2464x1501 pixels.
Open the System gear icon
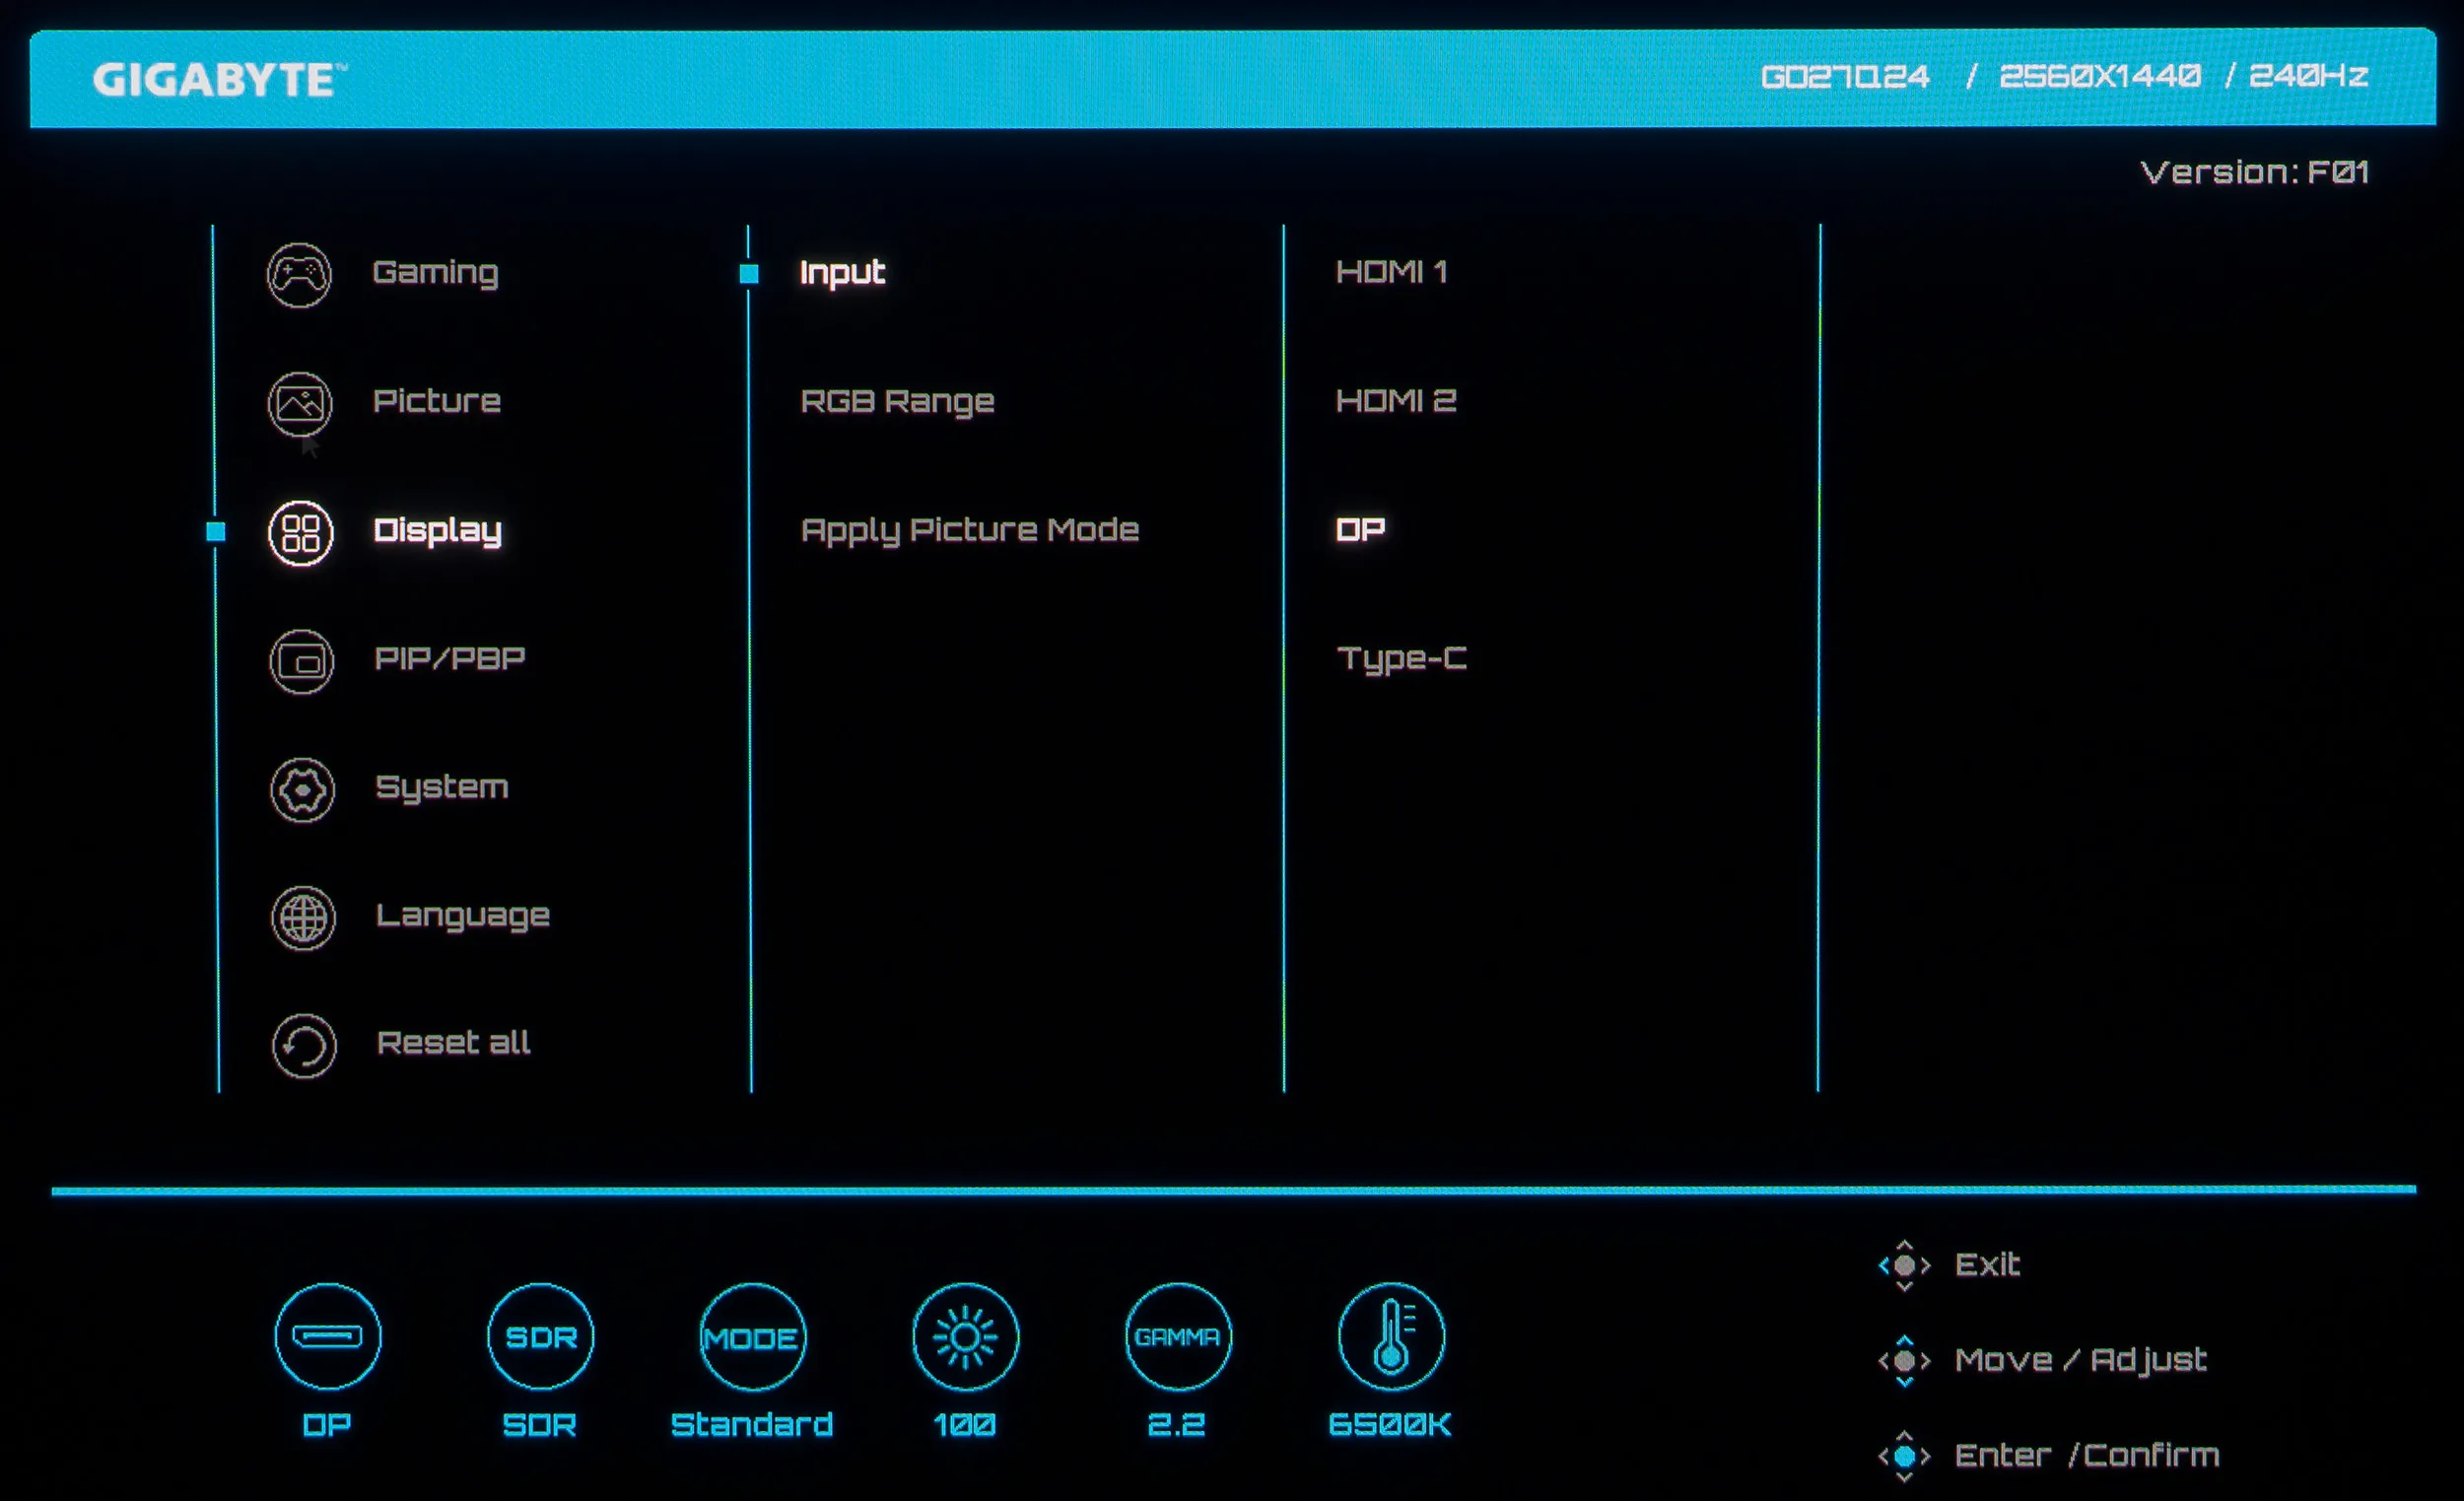point(302,790)
